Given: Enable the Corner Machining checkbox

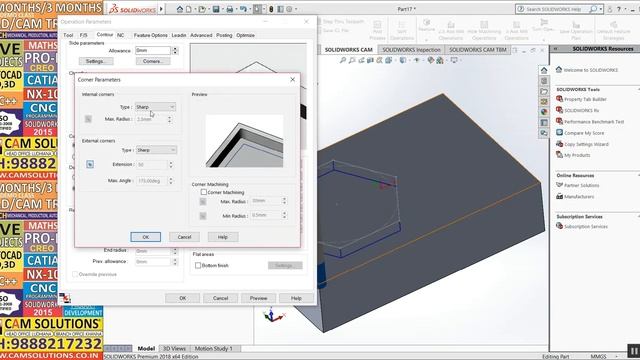Looking at the screenshot, I should (x=204, y=192).
